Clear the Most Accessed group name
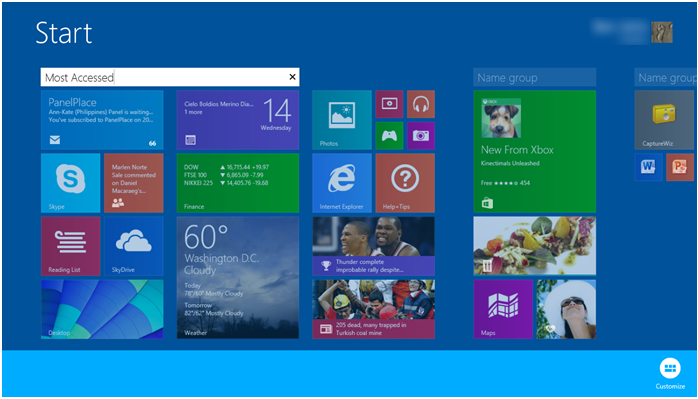The width and height of the screenshot is (698, 399). coord(292,77)
